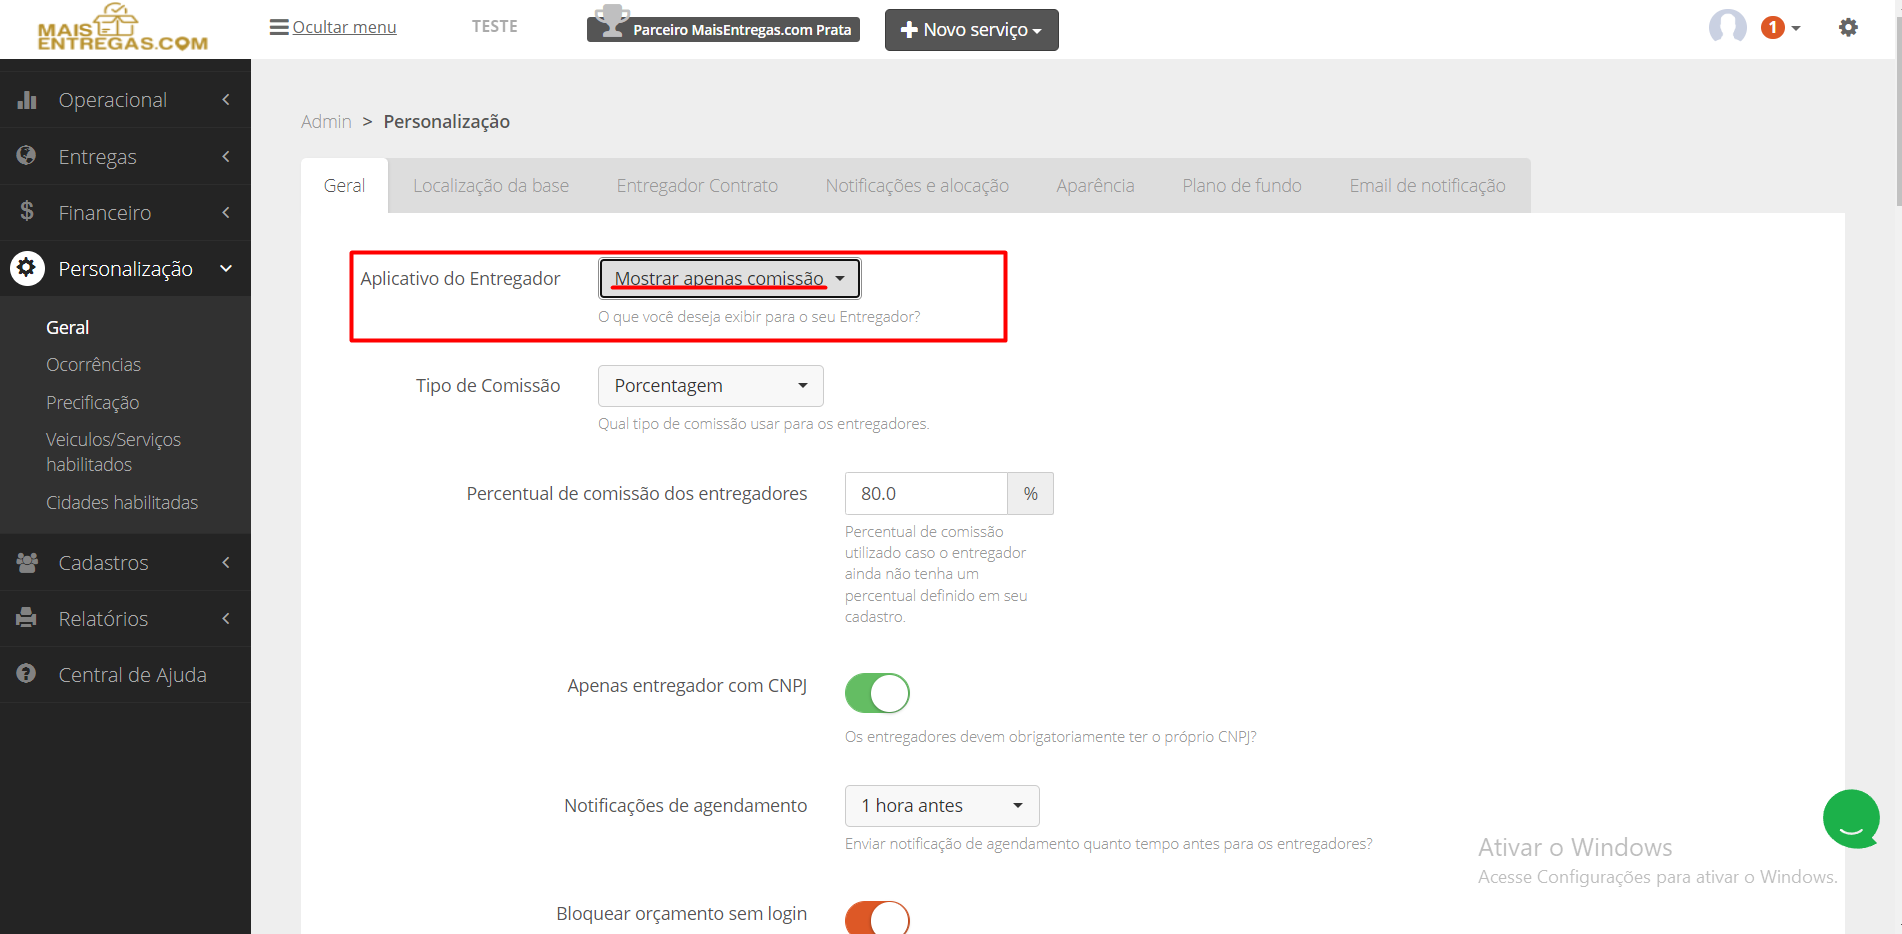Open the green chat bubble widget
The width and height of the screenshot is (1902, 934).
(1851, 818)
